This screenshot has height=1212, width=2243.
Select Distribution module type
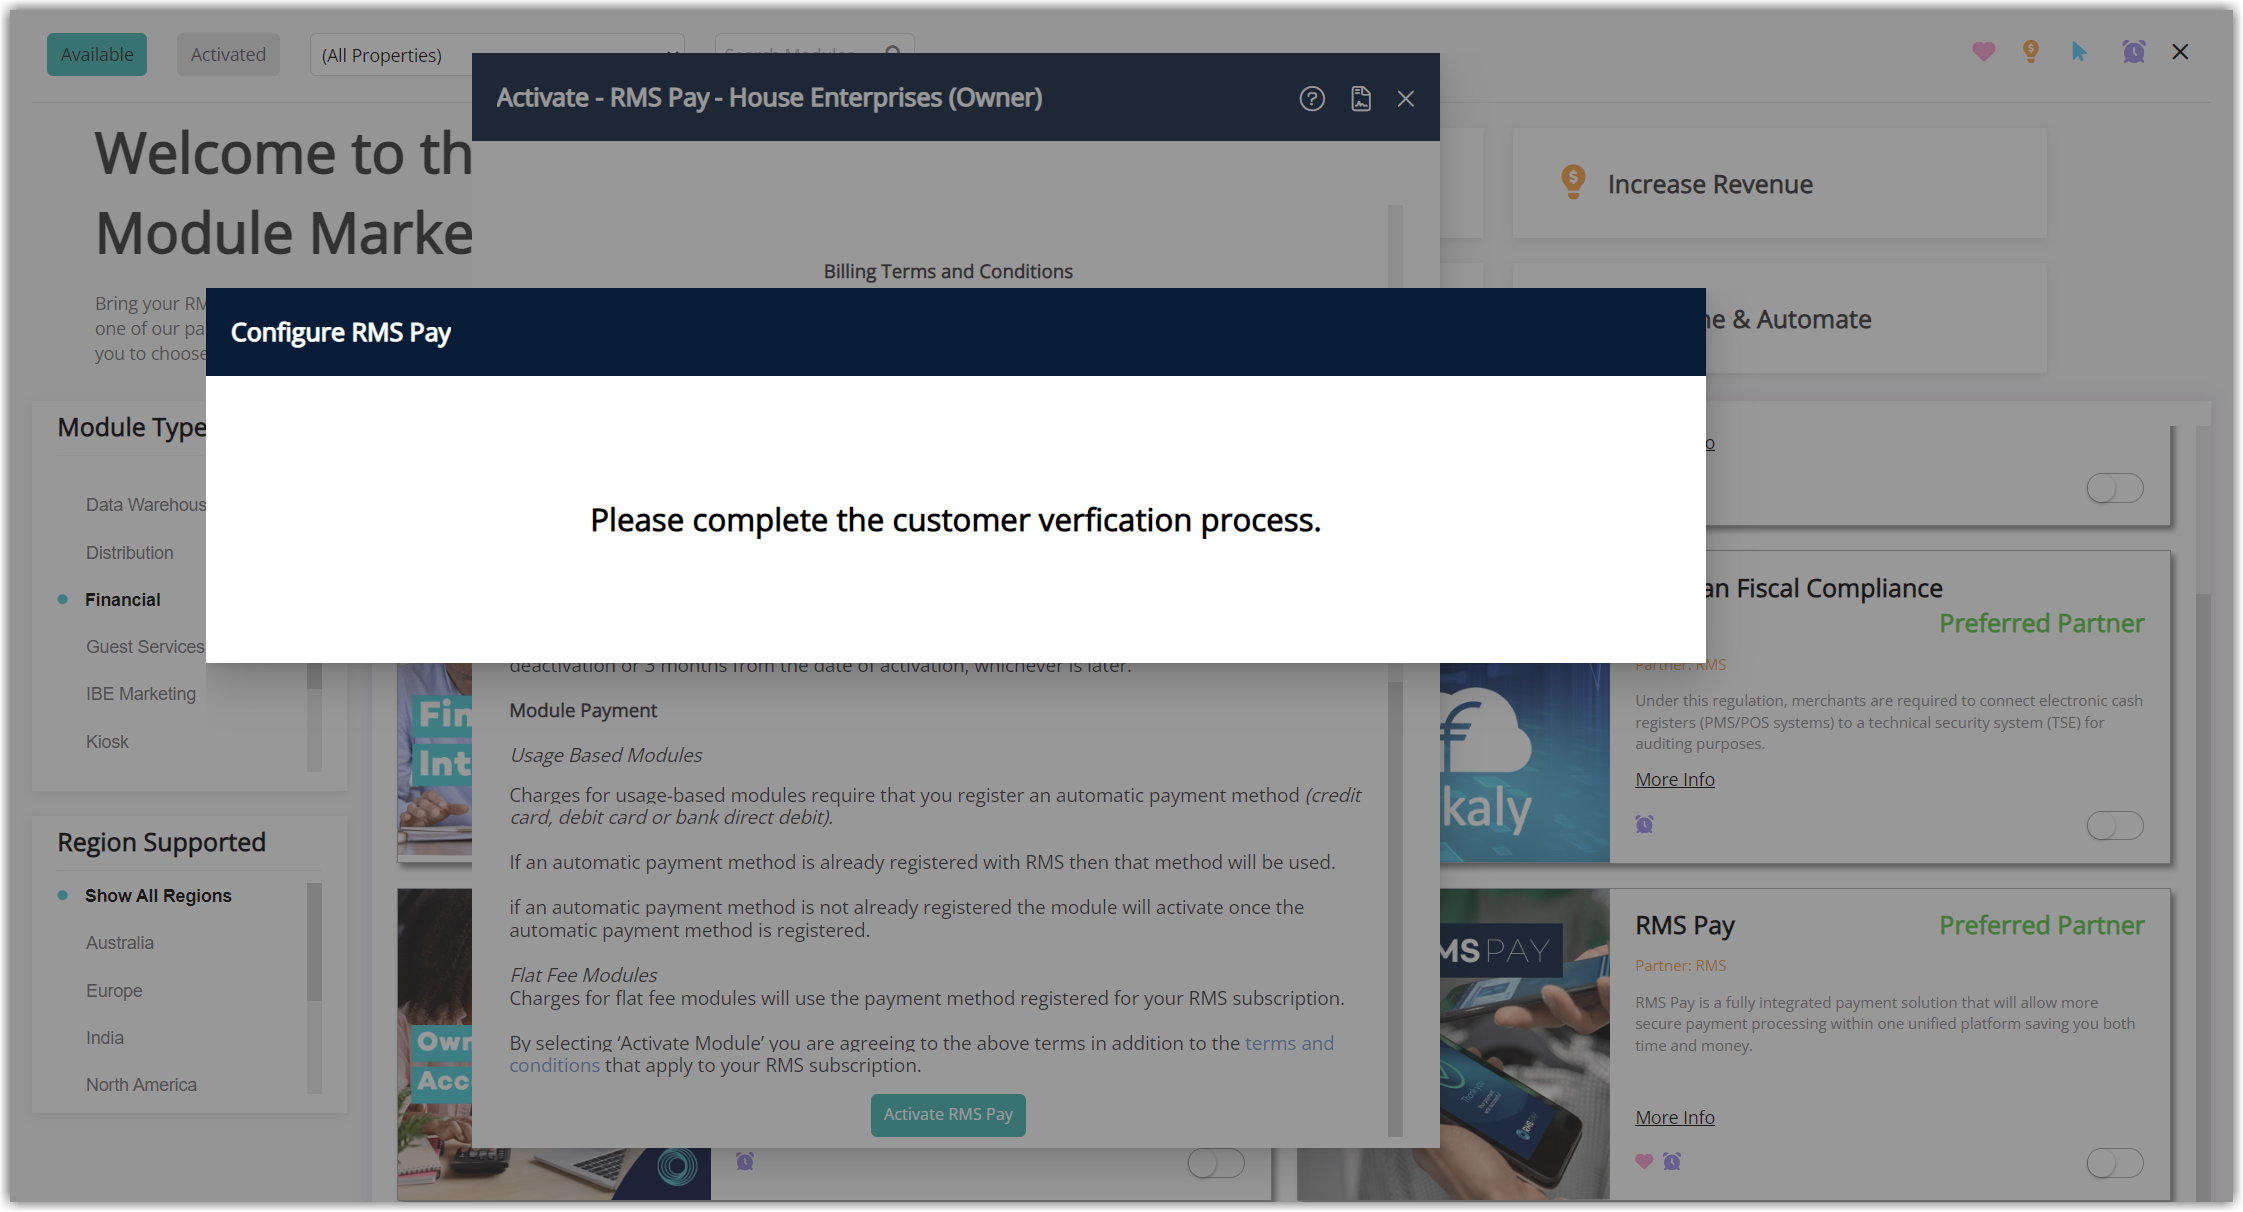click(x=130, y=553)
